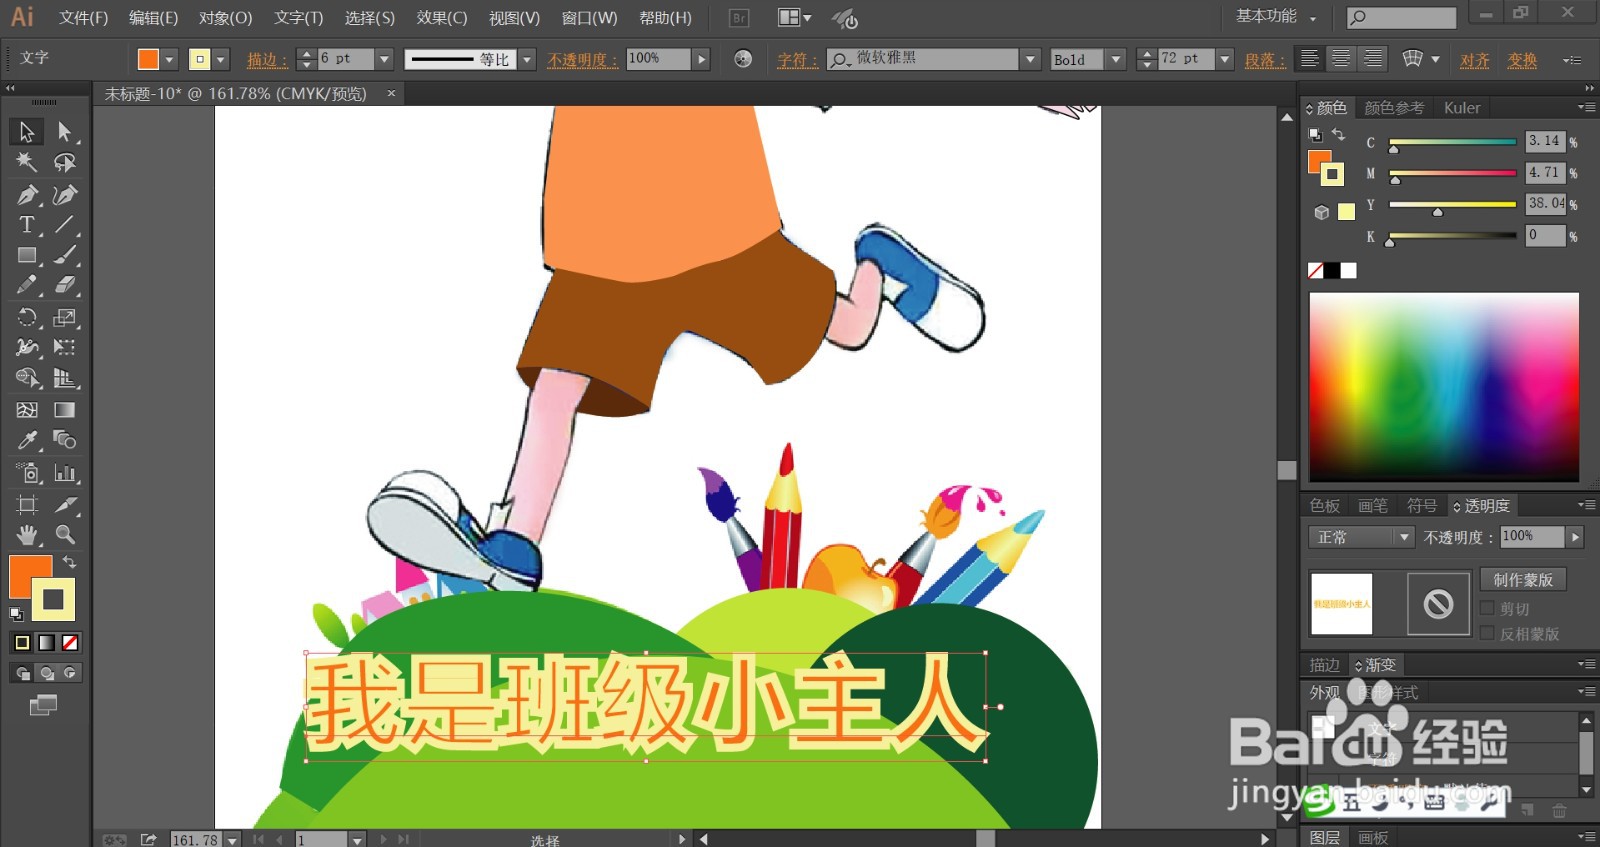Toggle the Clip checkbox in Transparency panel
The image size is (1600, 847).
(x=1487, y=608)
